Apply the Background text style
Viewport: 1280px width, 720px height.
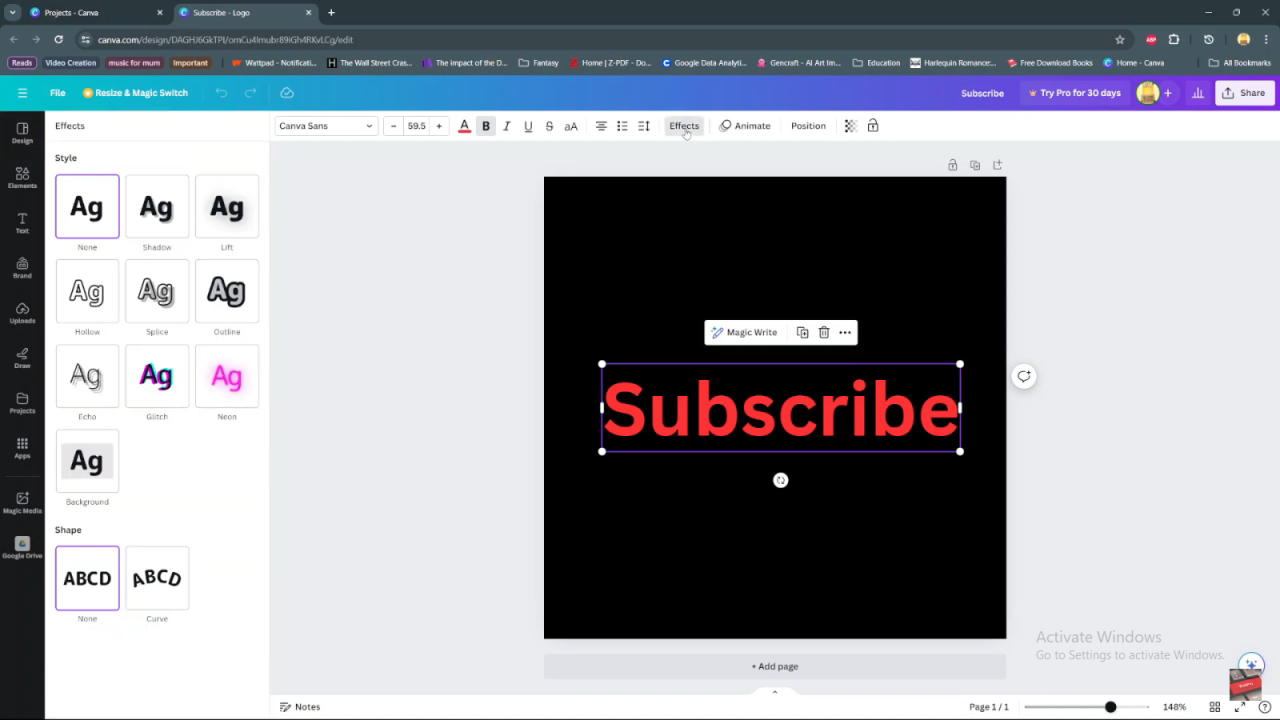click(x=87, y=461)
